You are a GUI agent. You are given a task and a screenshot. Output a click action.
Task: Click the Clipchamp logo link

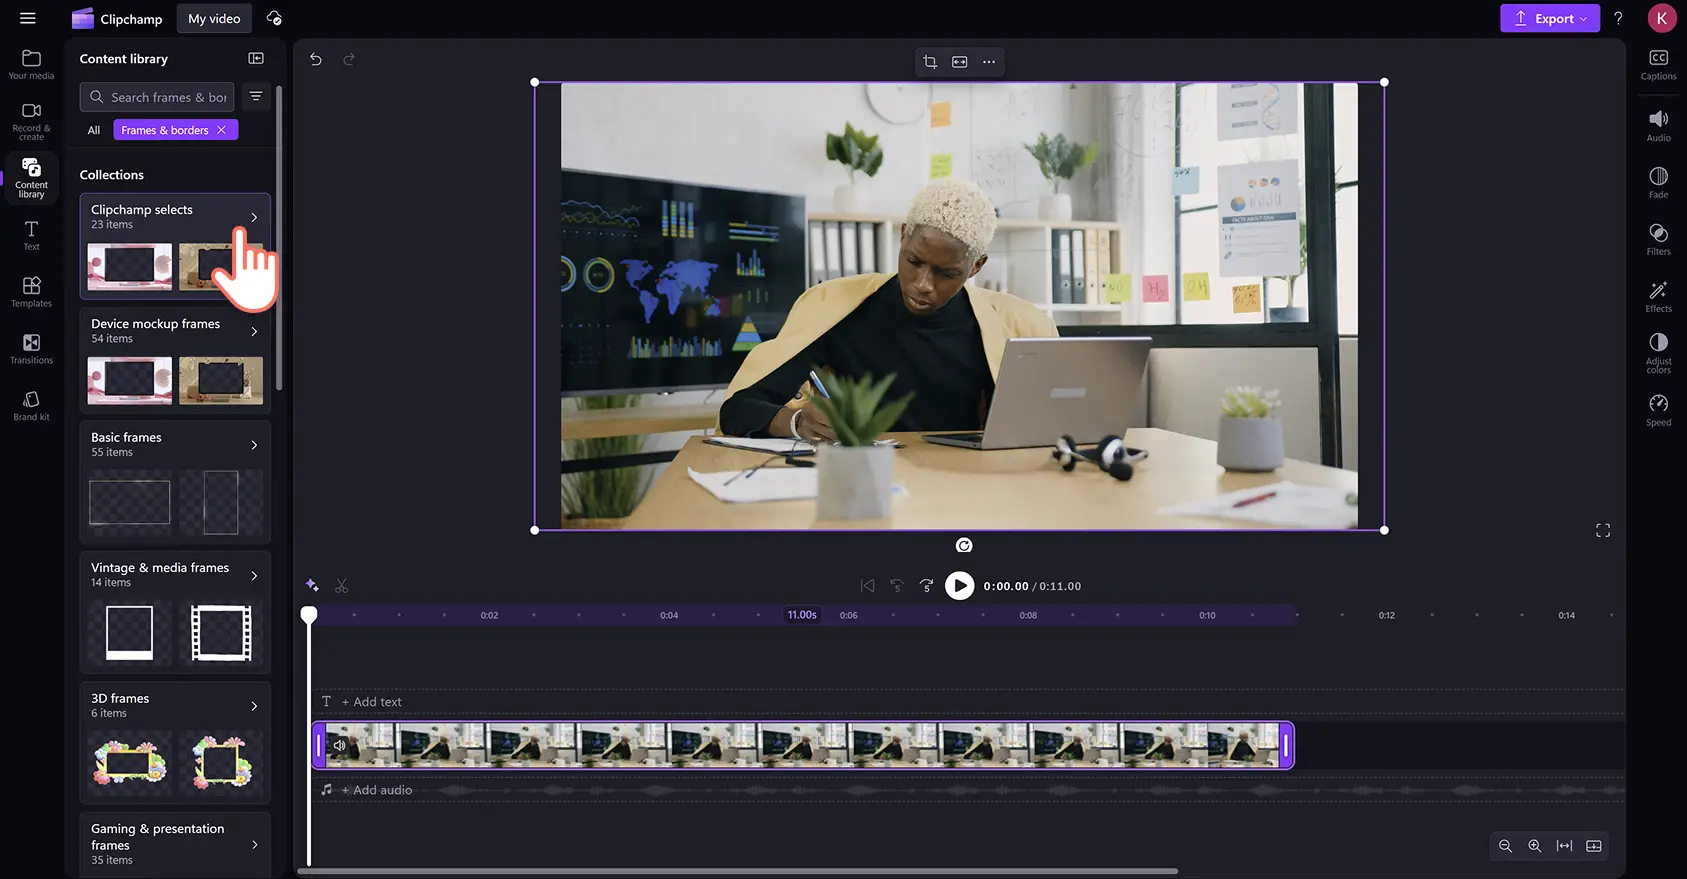click(117, 18)
